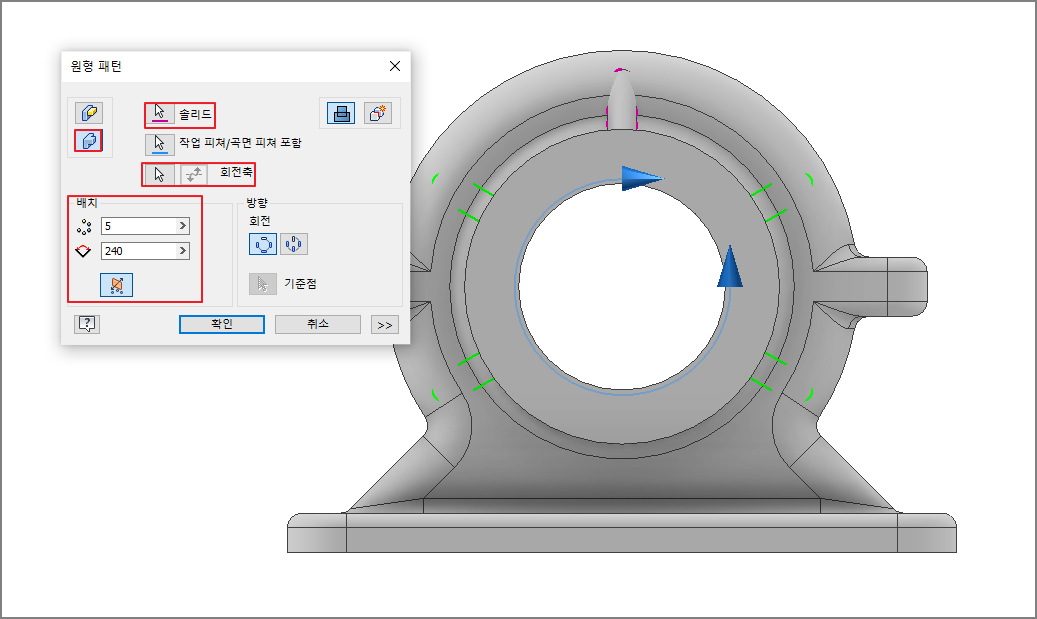Open the help button in dialog
The width and height of the screenshot is (1037, 619).
tap(87, 324)
